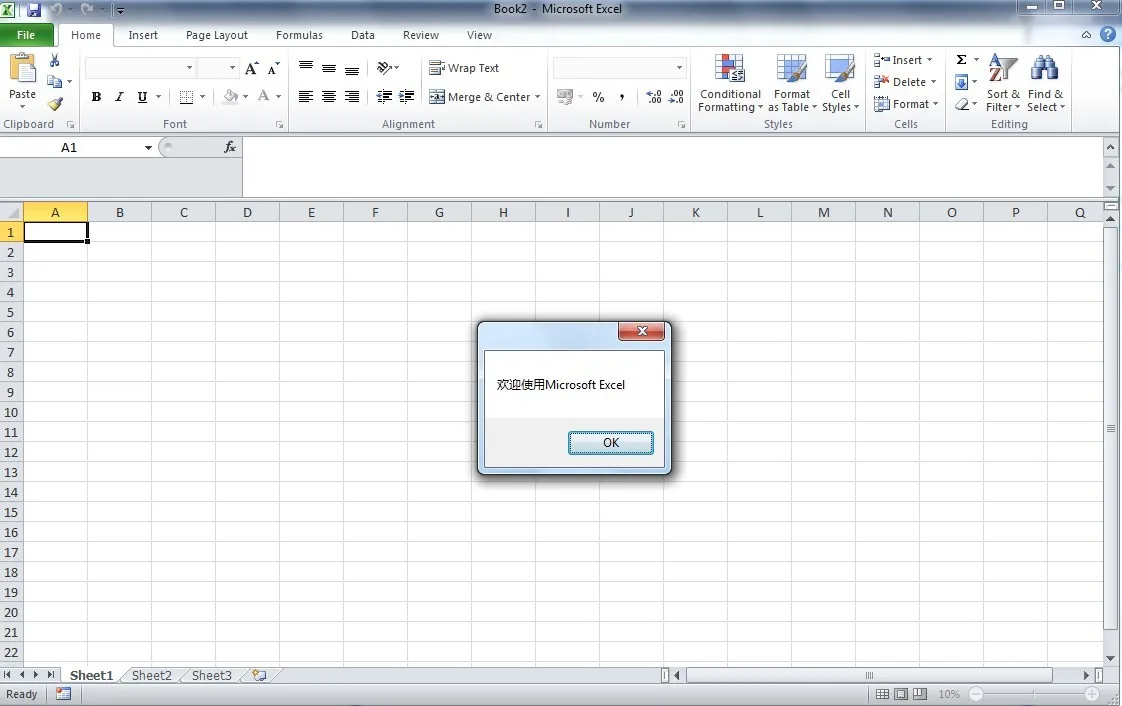1122x706 pixels.
Task: Click the AutoSum sigma icon
Action: pyautogui.click(x=961, y=60)
